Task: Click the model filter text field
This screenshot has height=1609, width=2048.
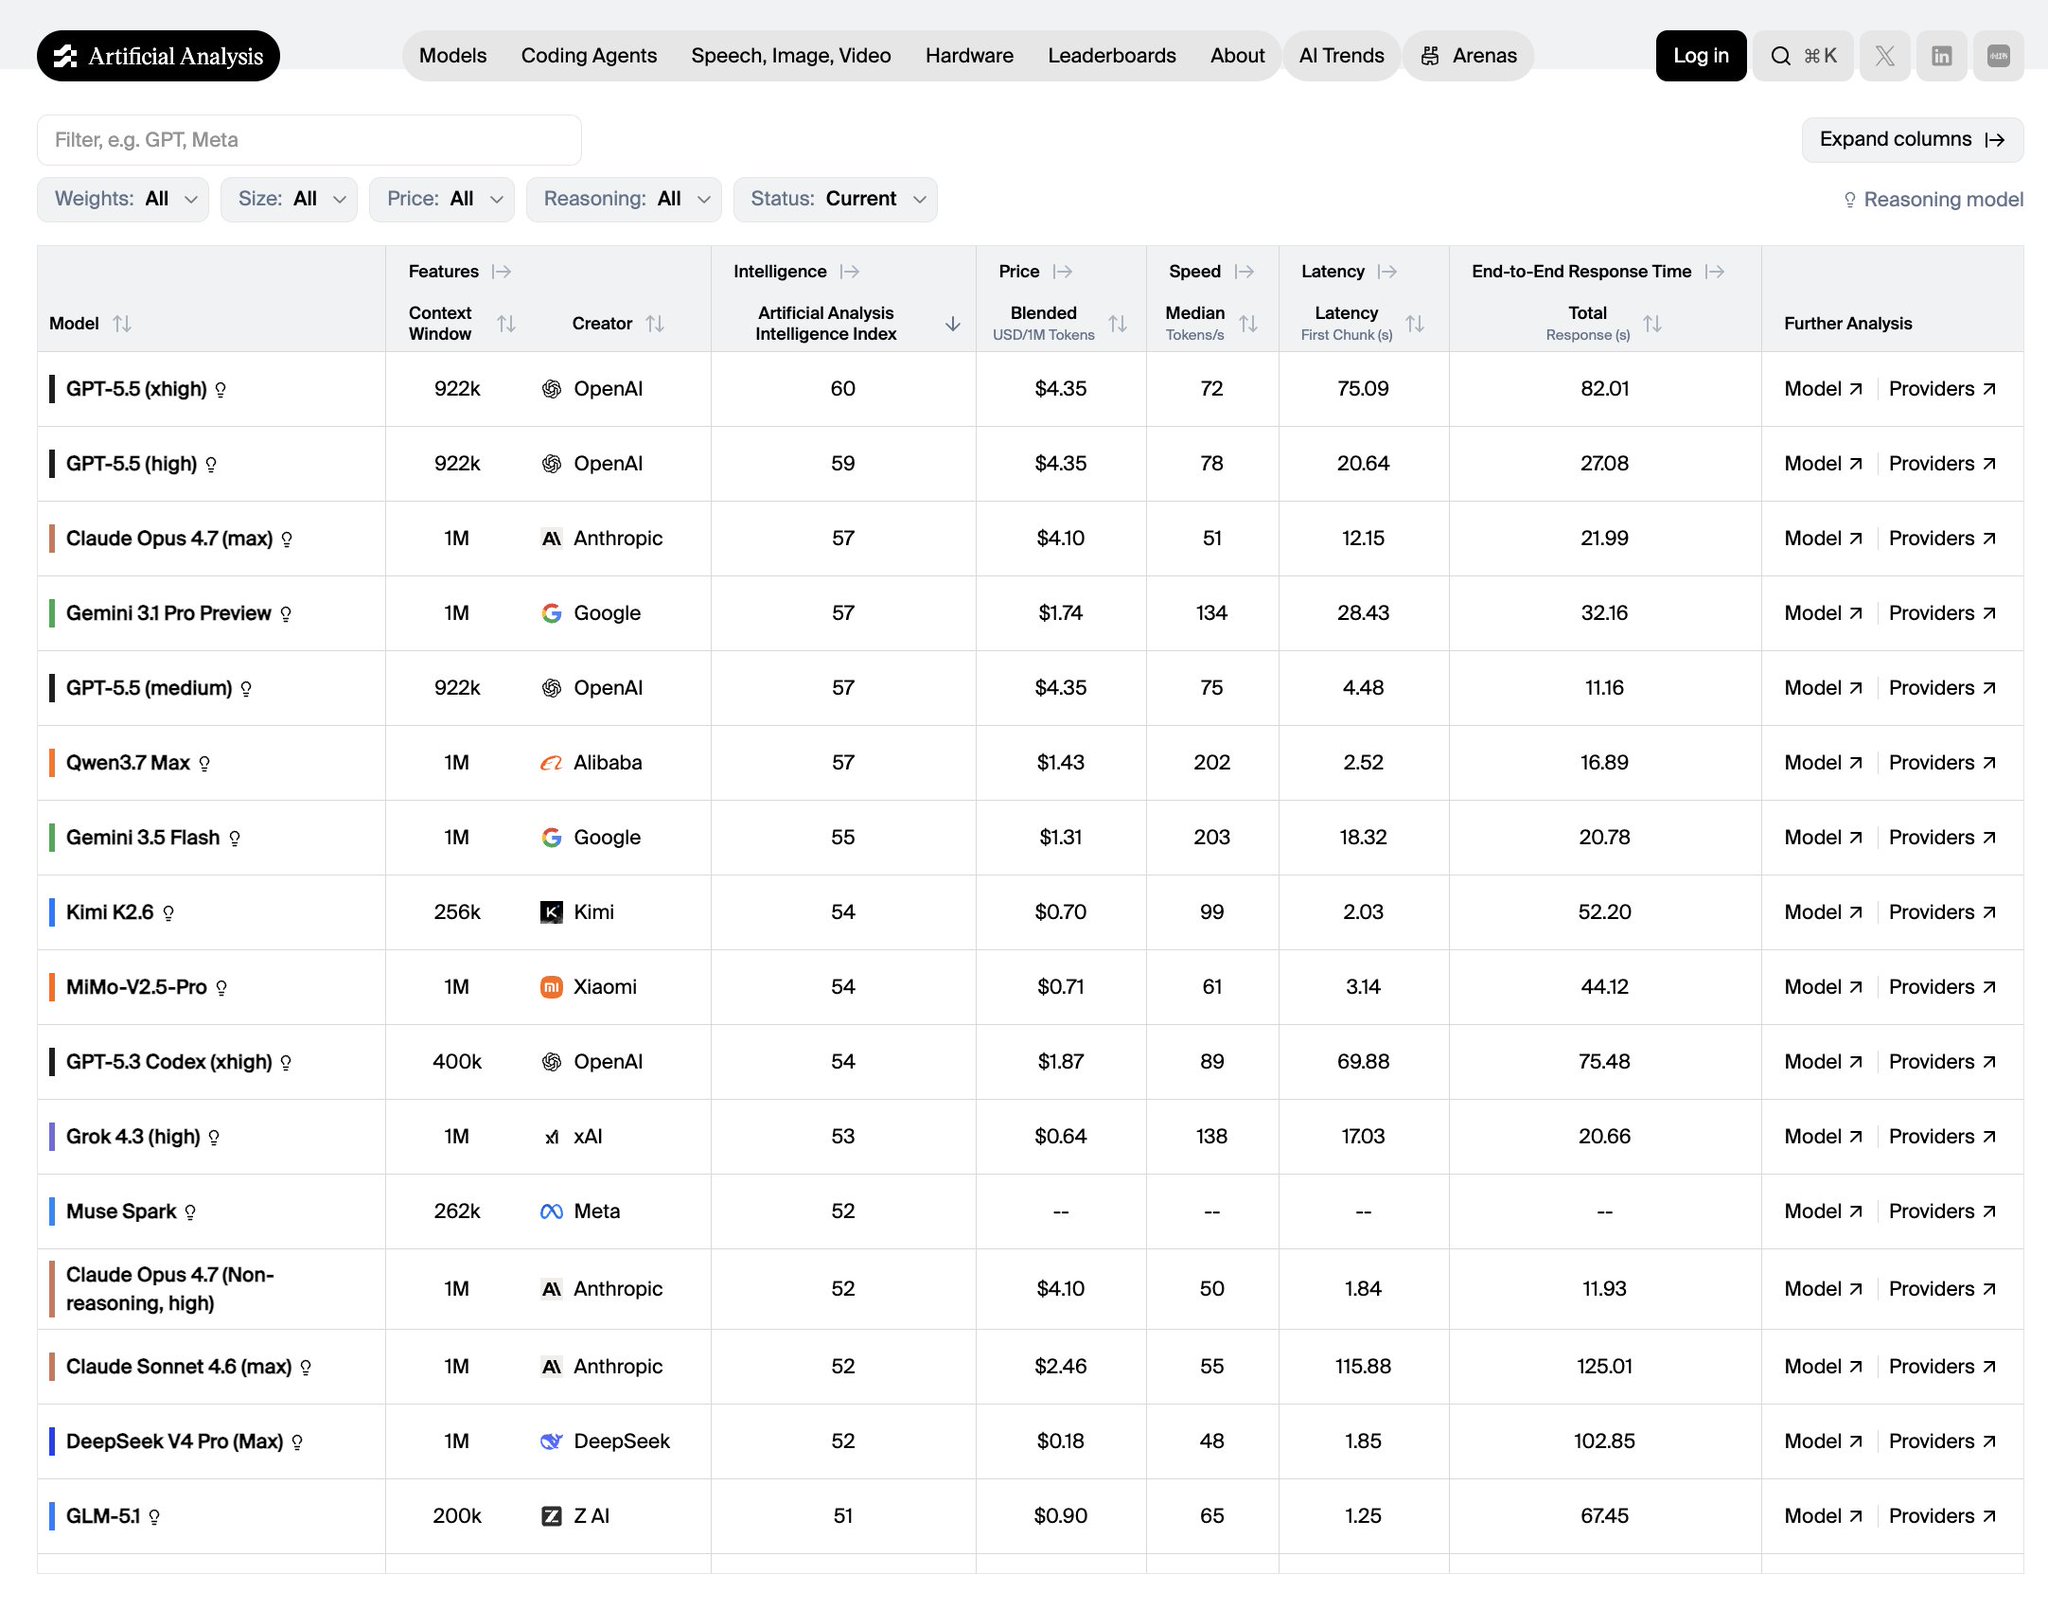Action: [309, 140]
